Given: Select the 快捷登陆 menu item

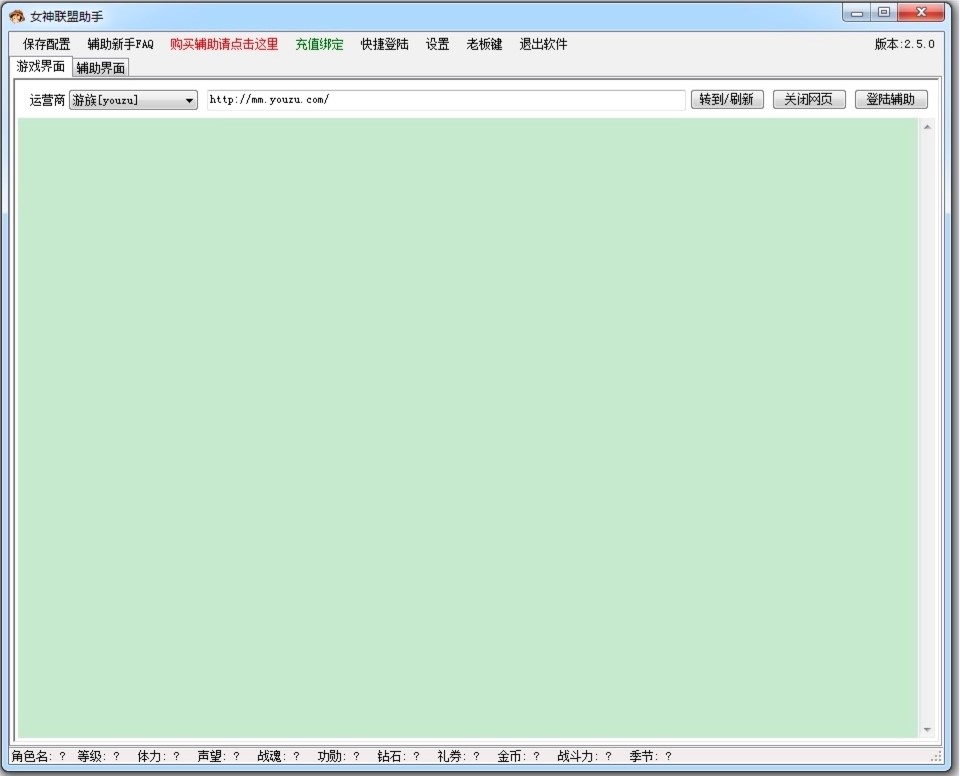Looking at the screenshot, I should [x=384, y=44].
